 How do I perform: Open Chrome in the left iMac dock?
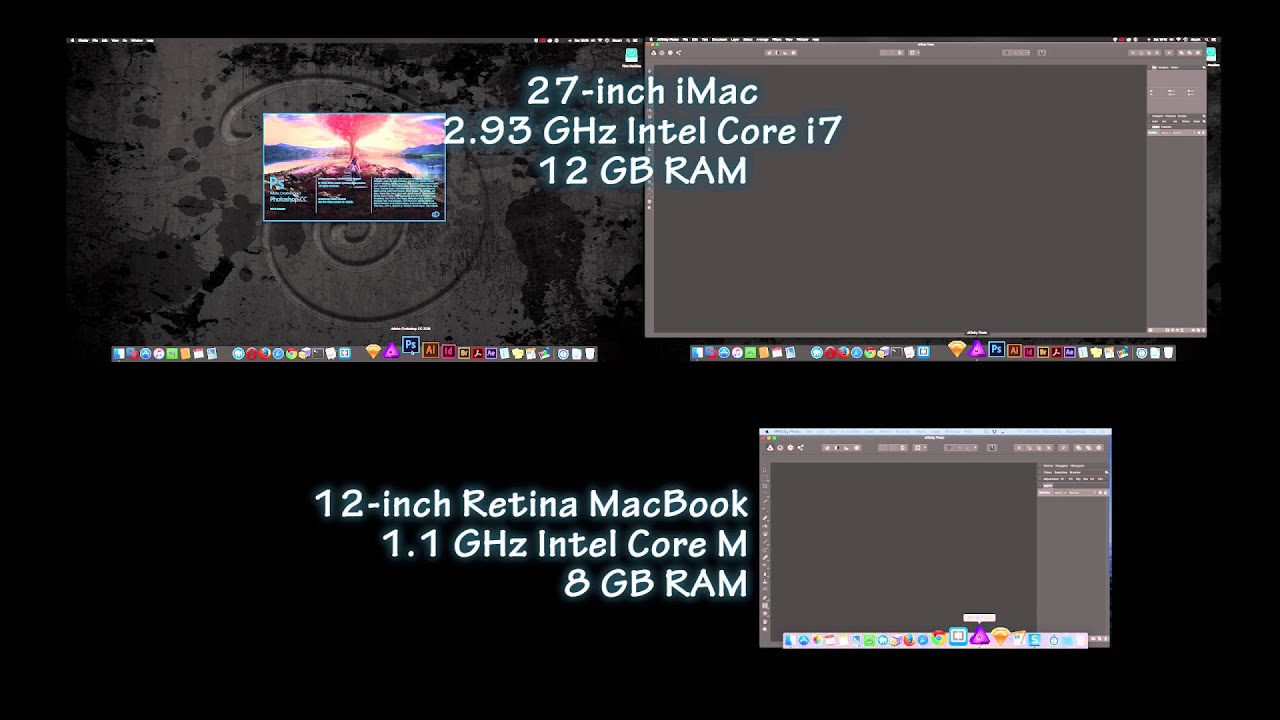pyautogui.click(x=291, y=353)
